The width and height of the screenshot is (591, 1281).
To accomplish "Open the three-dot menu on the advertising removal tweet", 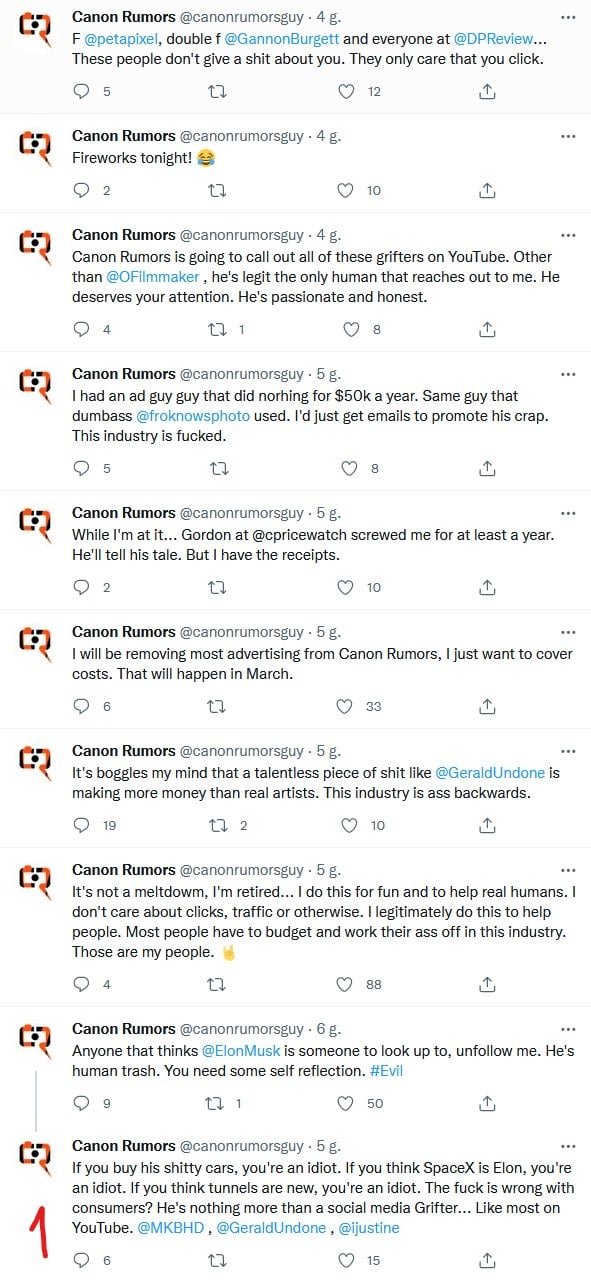I will 568,632.
